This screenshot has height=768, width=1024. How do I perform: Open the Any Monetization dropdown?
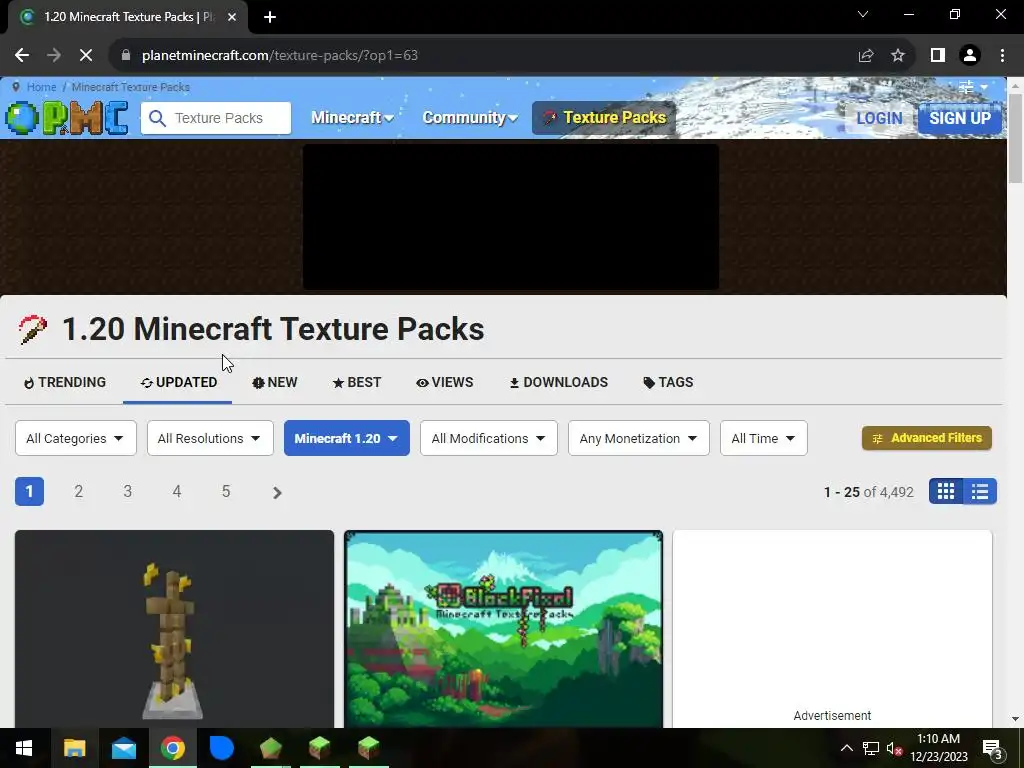tap(639, 438)
